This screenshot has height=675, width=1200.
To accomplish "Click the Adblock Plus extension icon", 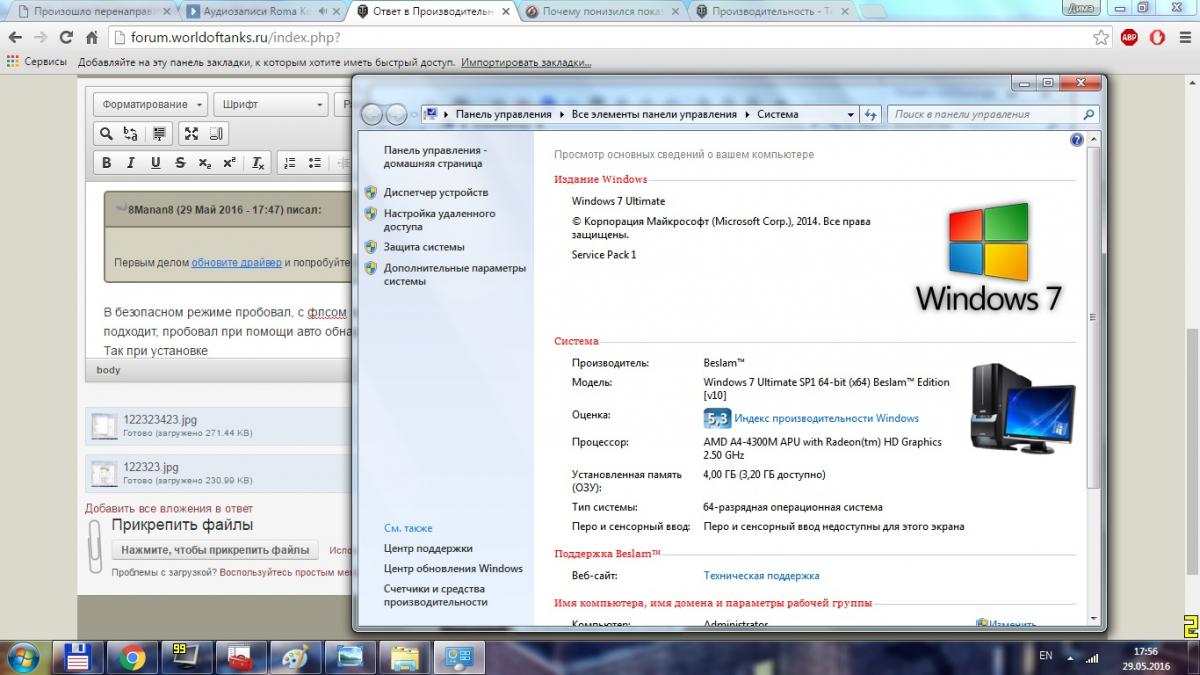I will point(1129,37).
